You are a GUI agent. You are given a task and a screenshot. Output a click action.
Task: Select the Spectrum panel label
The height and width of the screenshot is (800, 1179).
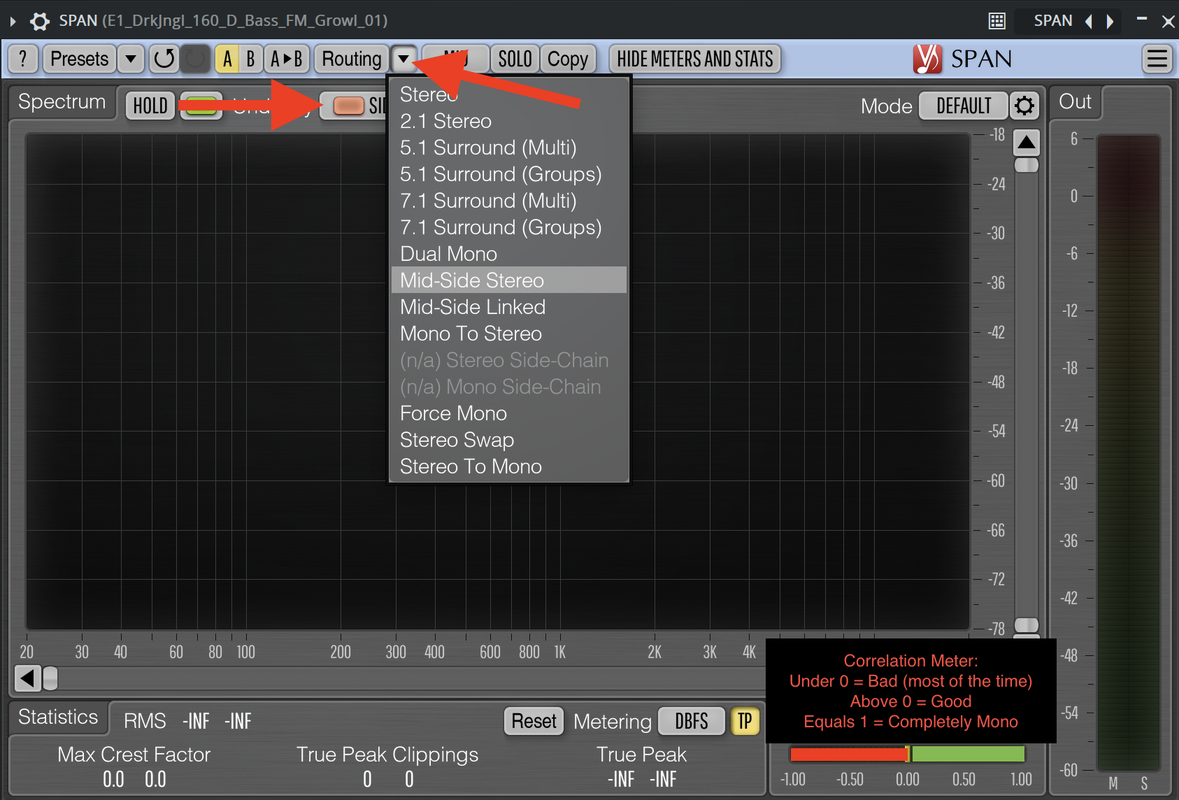click(x=62, y=102)
